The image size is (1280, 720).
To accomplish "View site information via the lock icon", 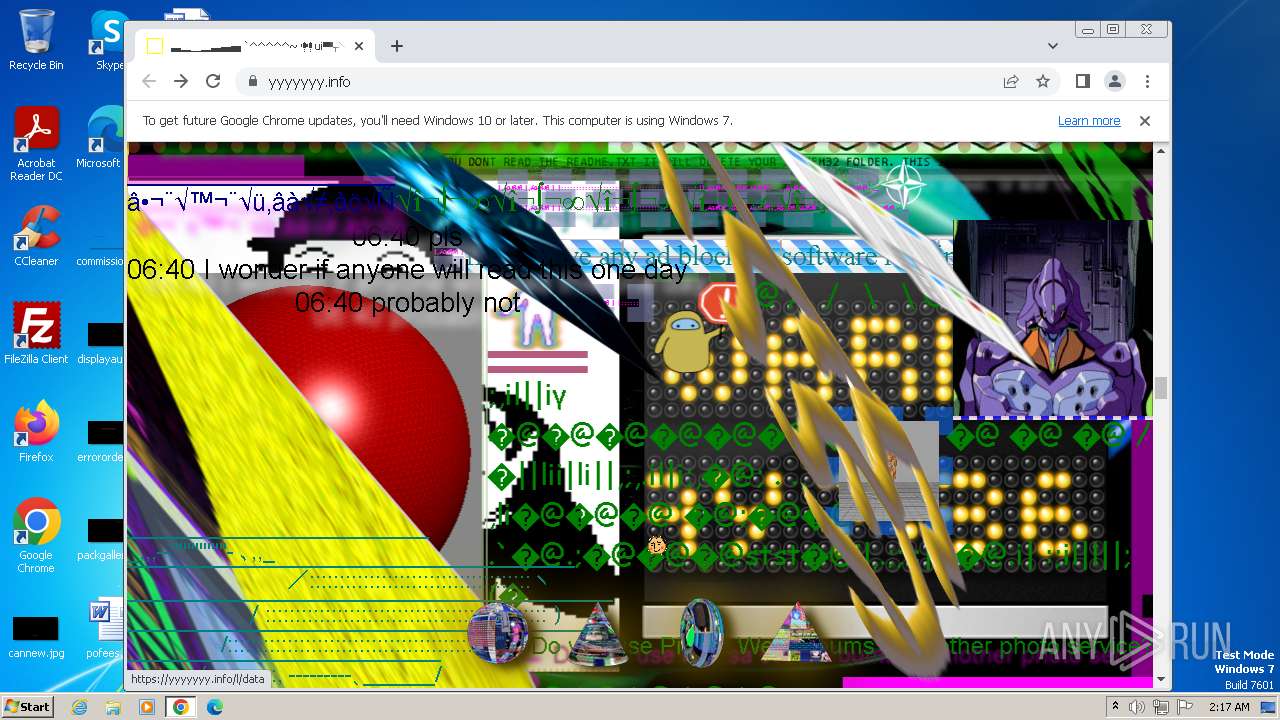I will pyautogui.click(x=252, y=82).
